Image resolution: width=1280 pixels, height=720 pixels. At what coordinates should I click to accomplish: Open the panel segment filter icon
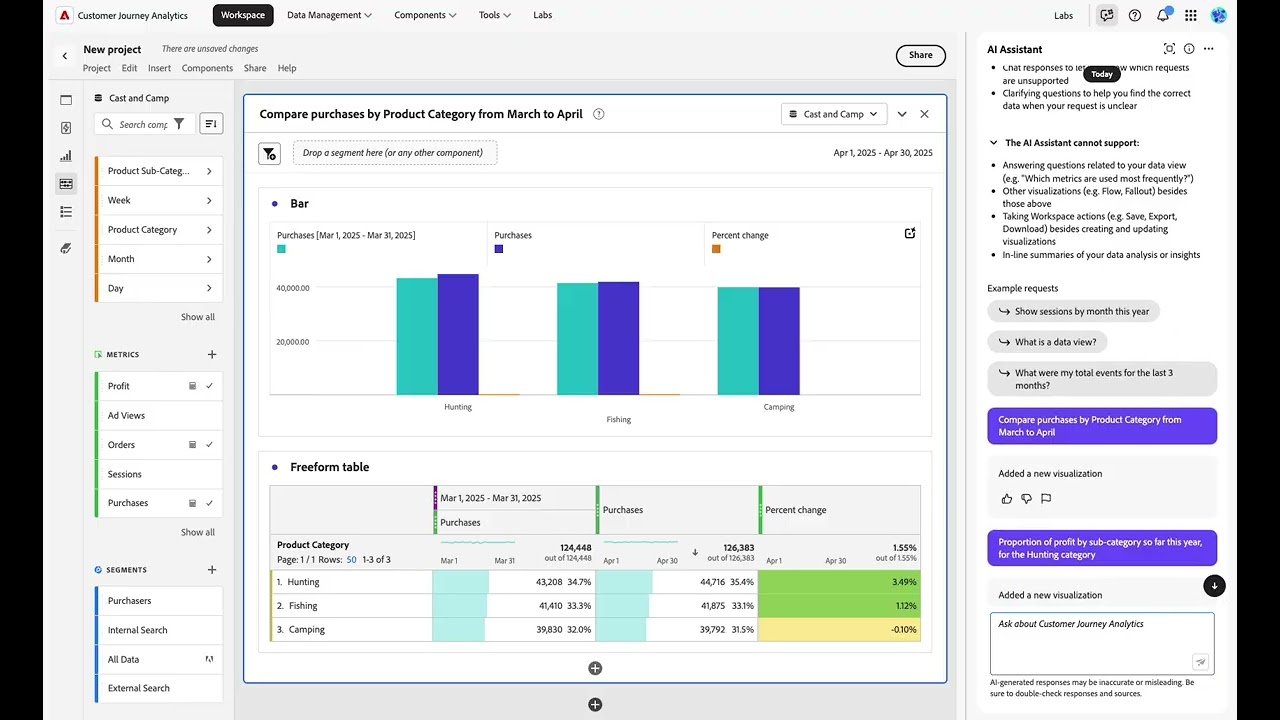(x=269, y=153)
